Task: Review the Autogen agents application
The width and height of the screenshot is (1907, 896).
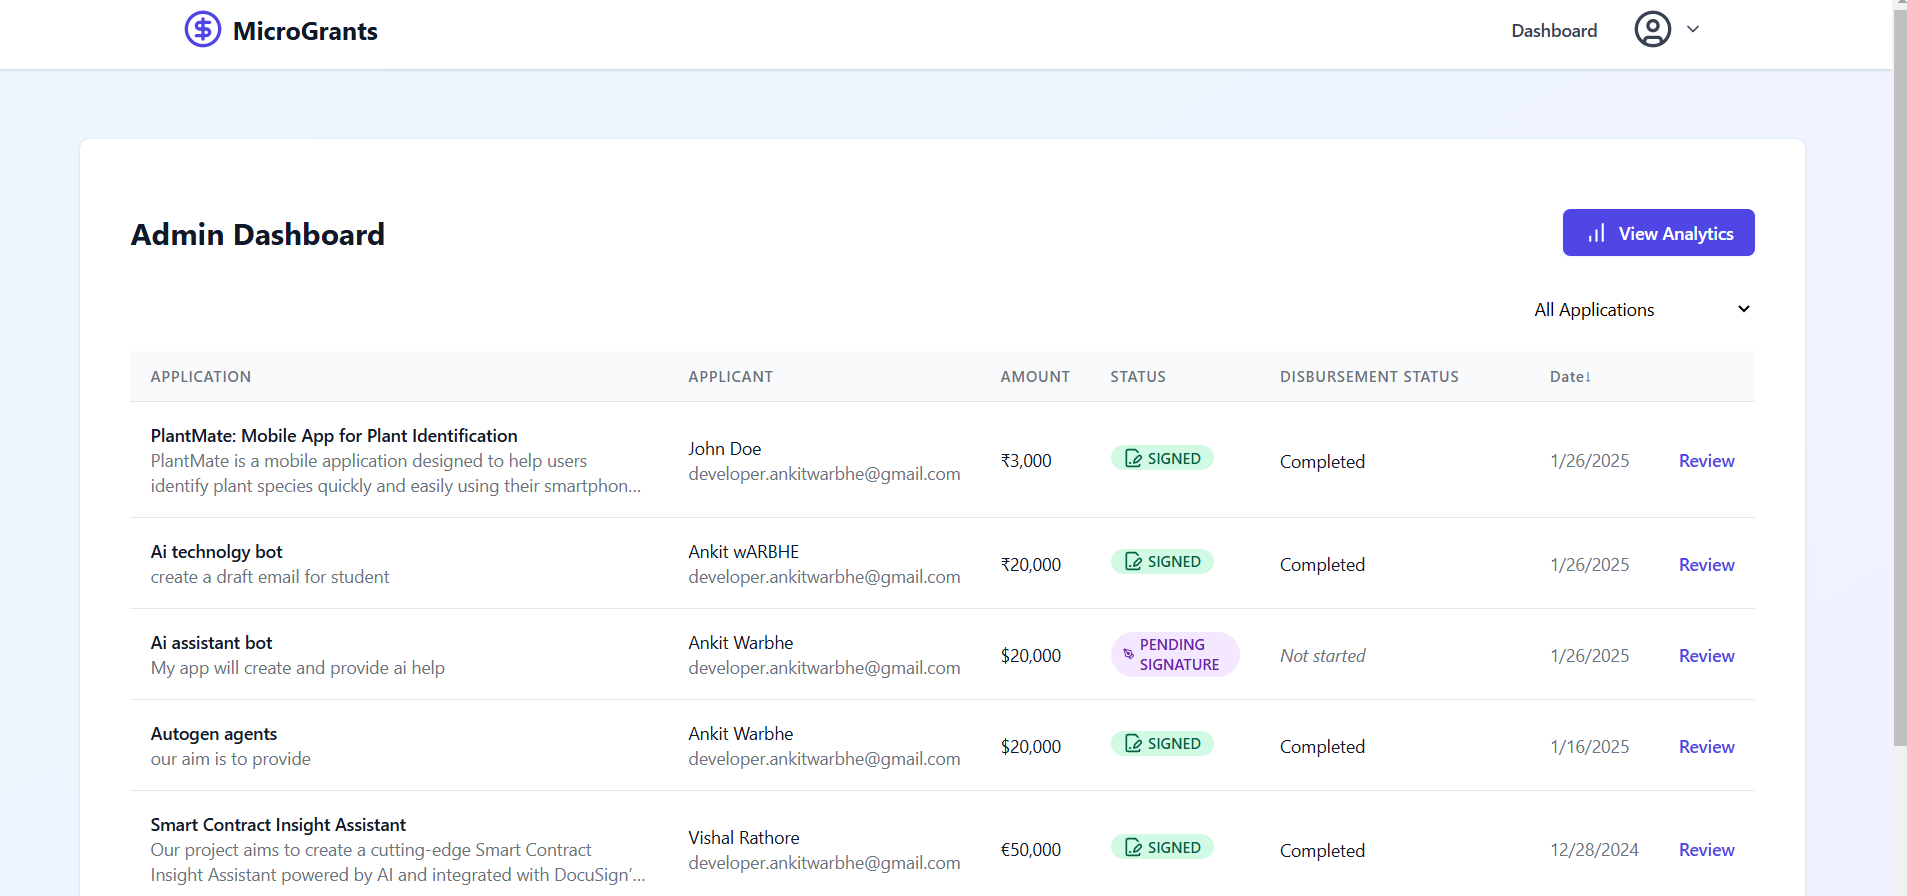Action: tap(1706, 747)
